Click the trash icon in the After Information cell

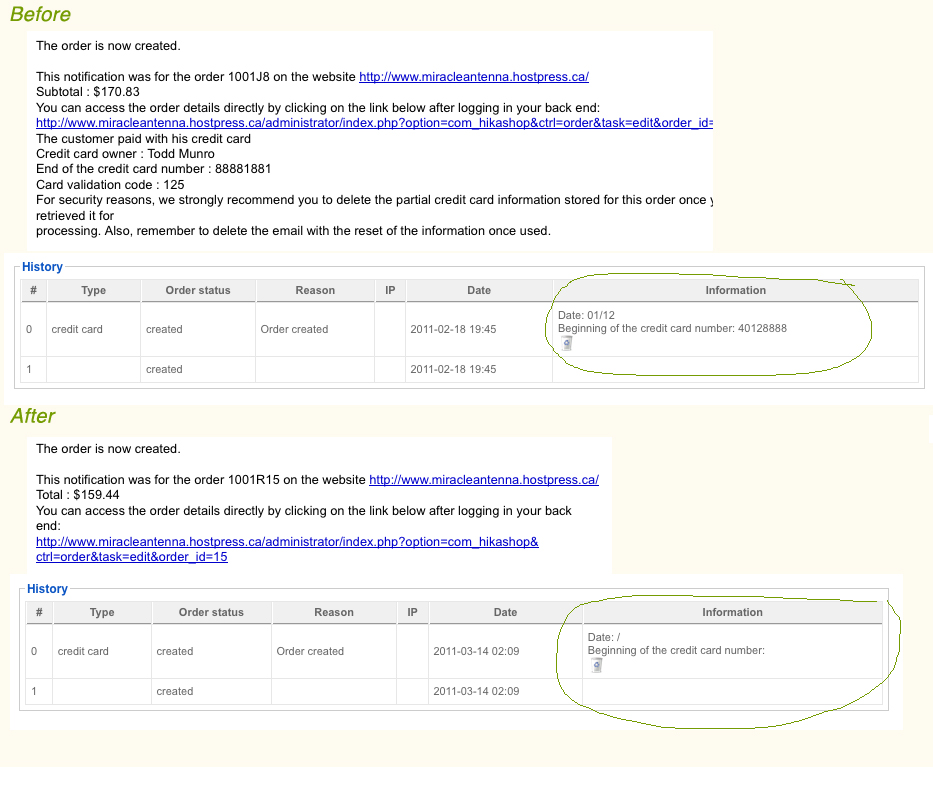click(597, 665)
